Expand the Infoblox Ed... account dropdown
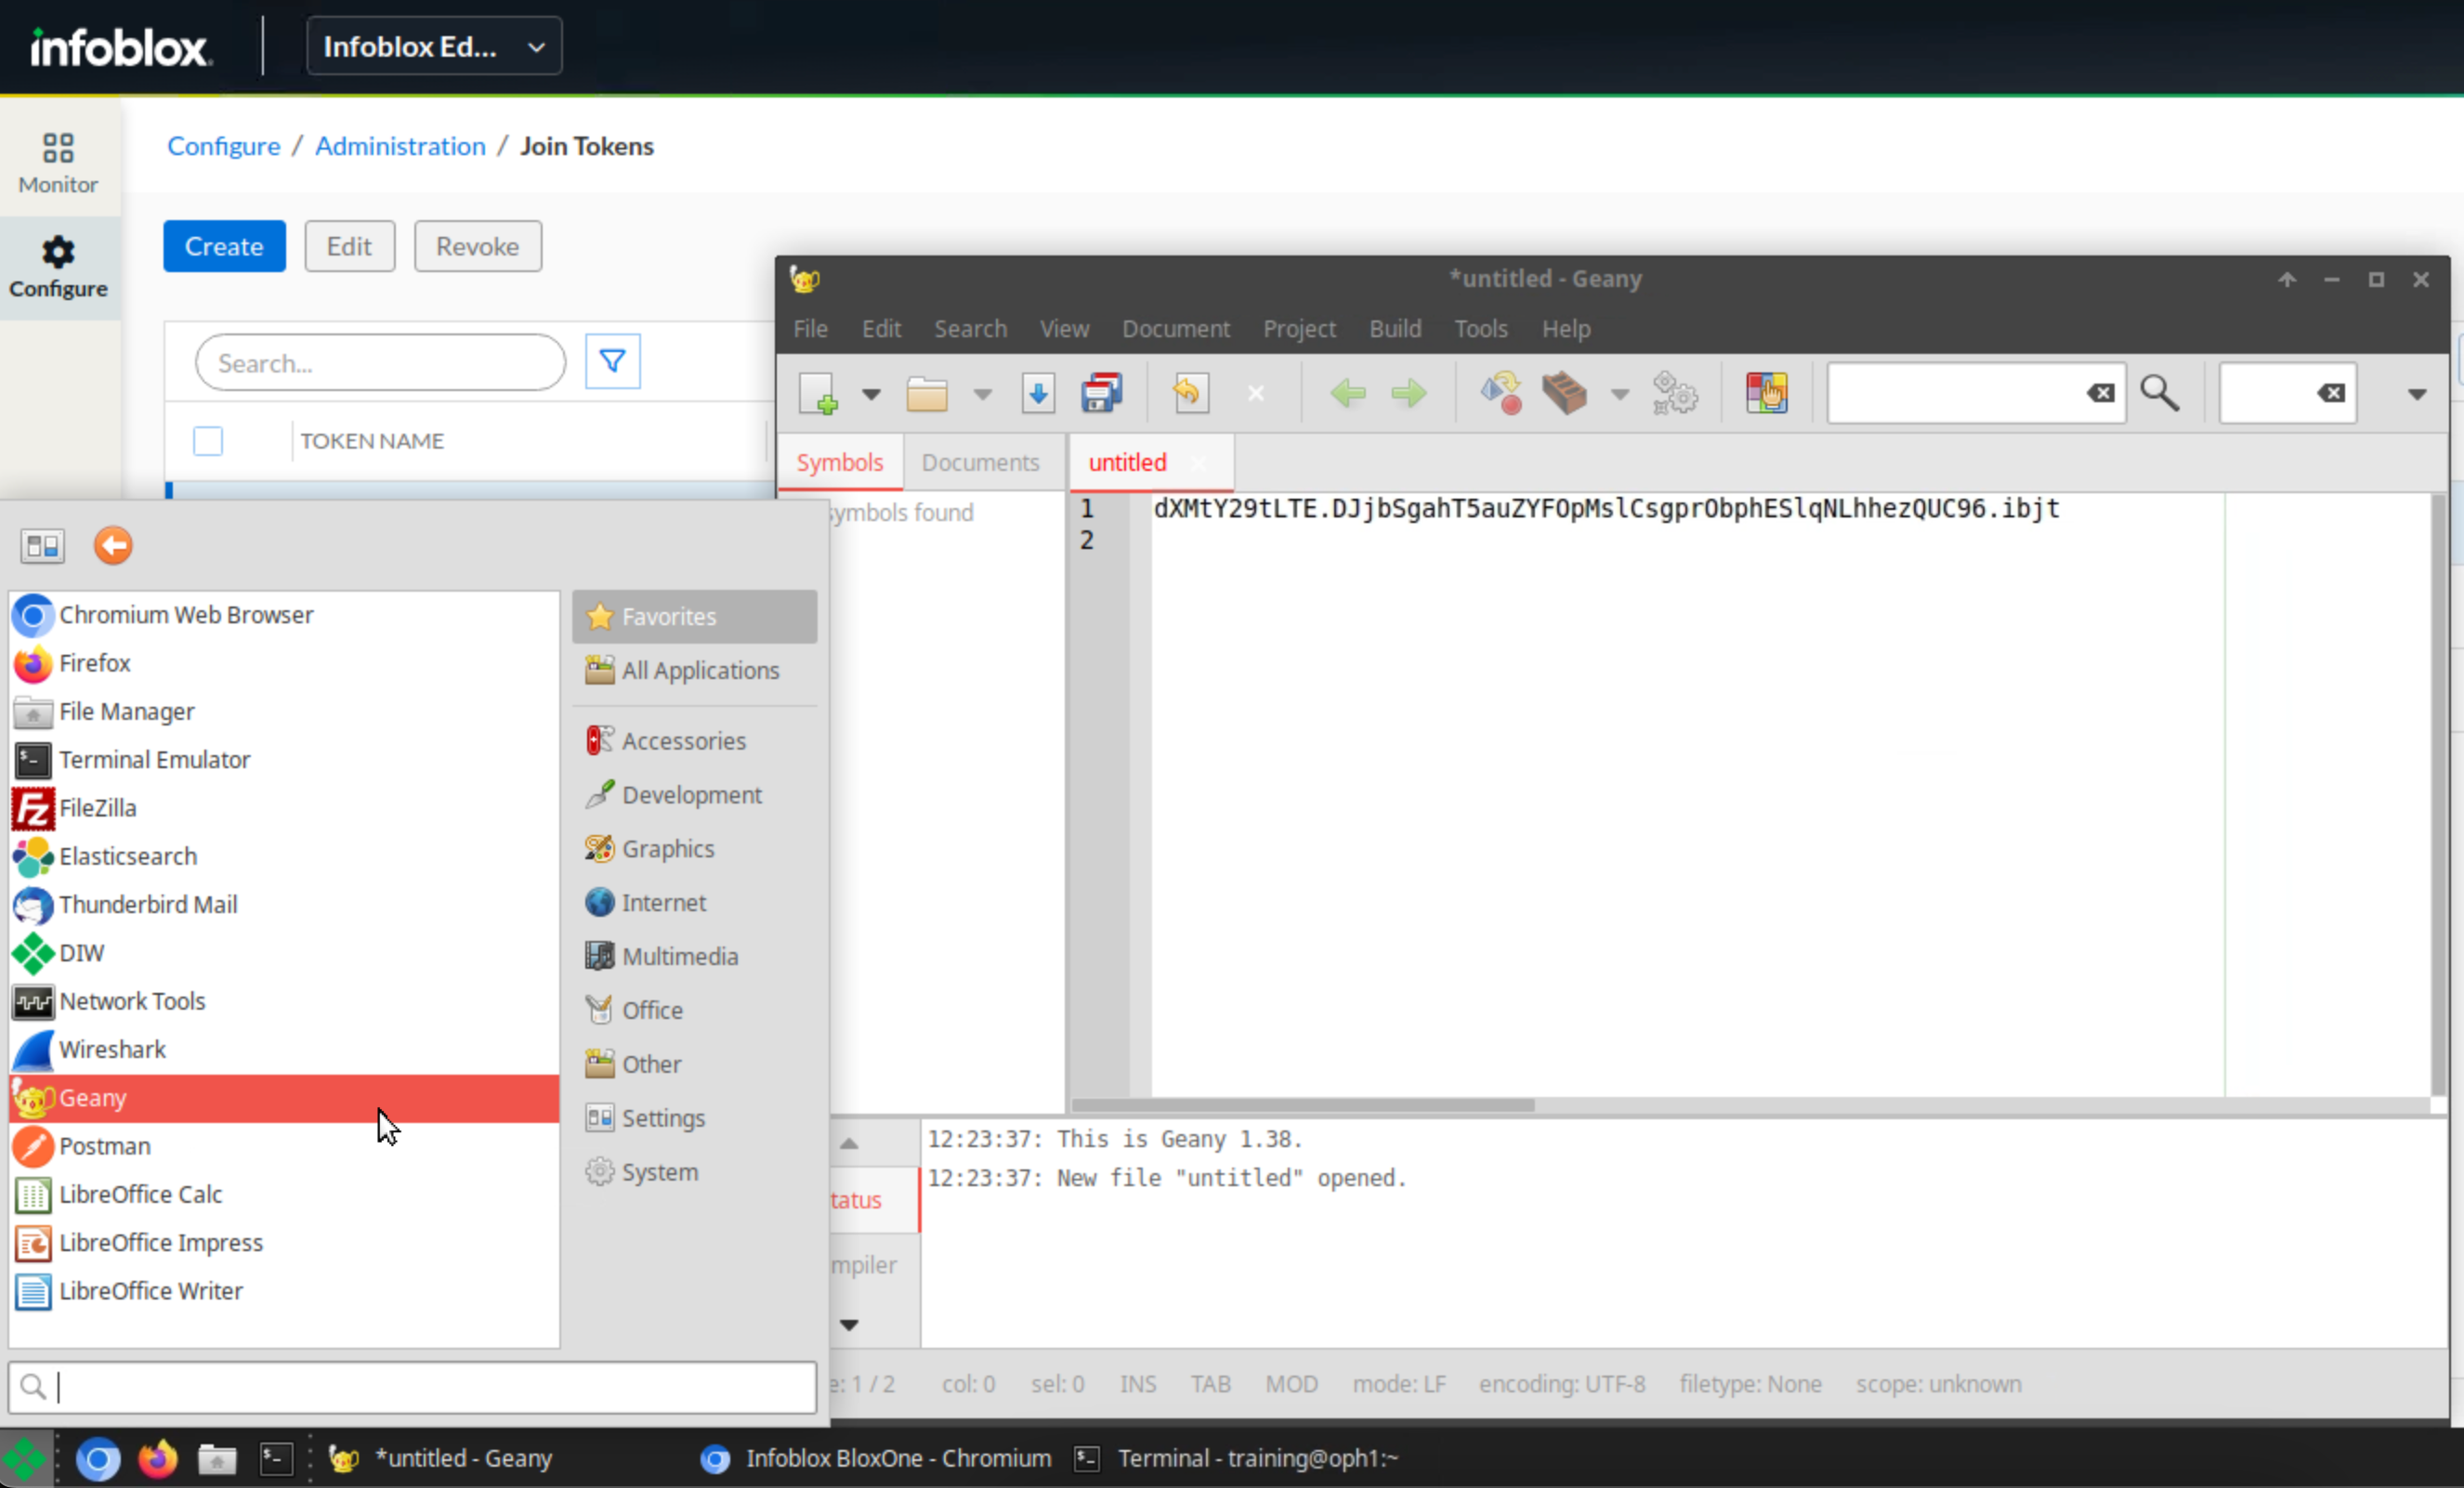Image resolution: width=2464 pixels, height=1488 pixels. click(434, 46)
